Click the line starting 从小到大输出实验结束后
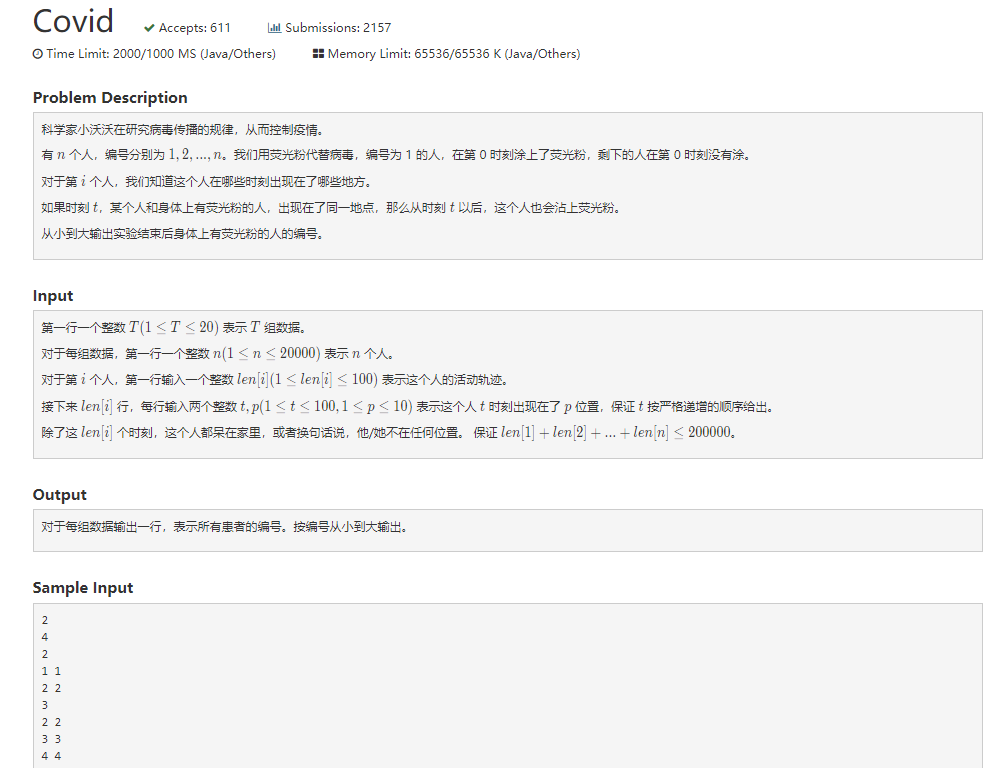Image resolution: width=995 pixels, height=768 pixels. (184, 234)
